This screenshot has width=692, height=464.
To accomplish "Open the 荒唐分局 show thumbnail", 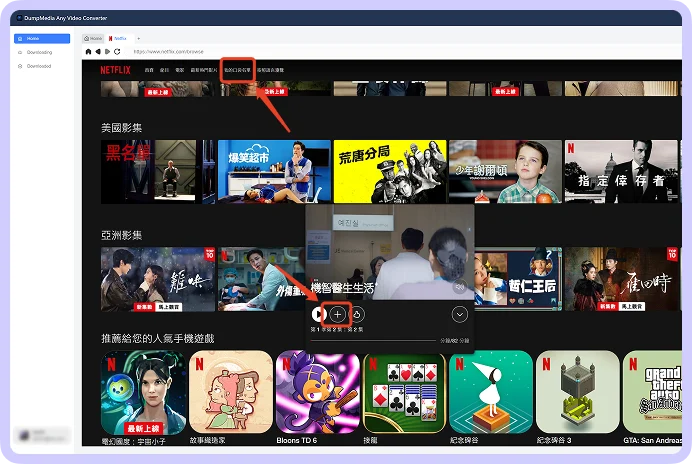I will click(390, 172).
